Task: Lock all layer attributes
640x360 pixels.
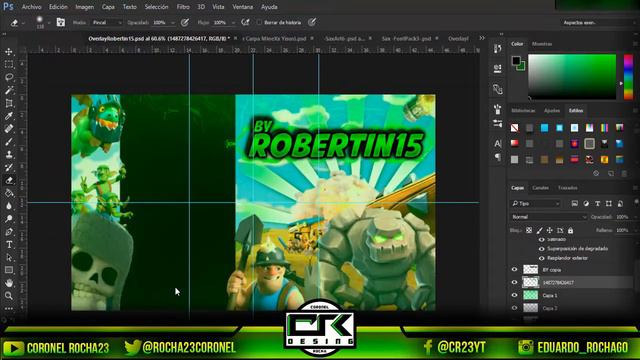Action: point(571,231)
